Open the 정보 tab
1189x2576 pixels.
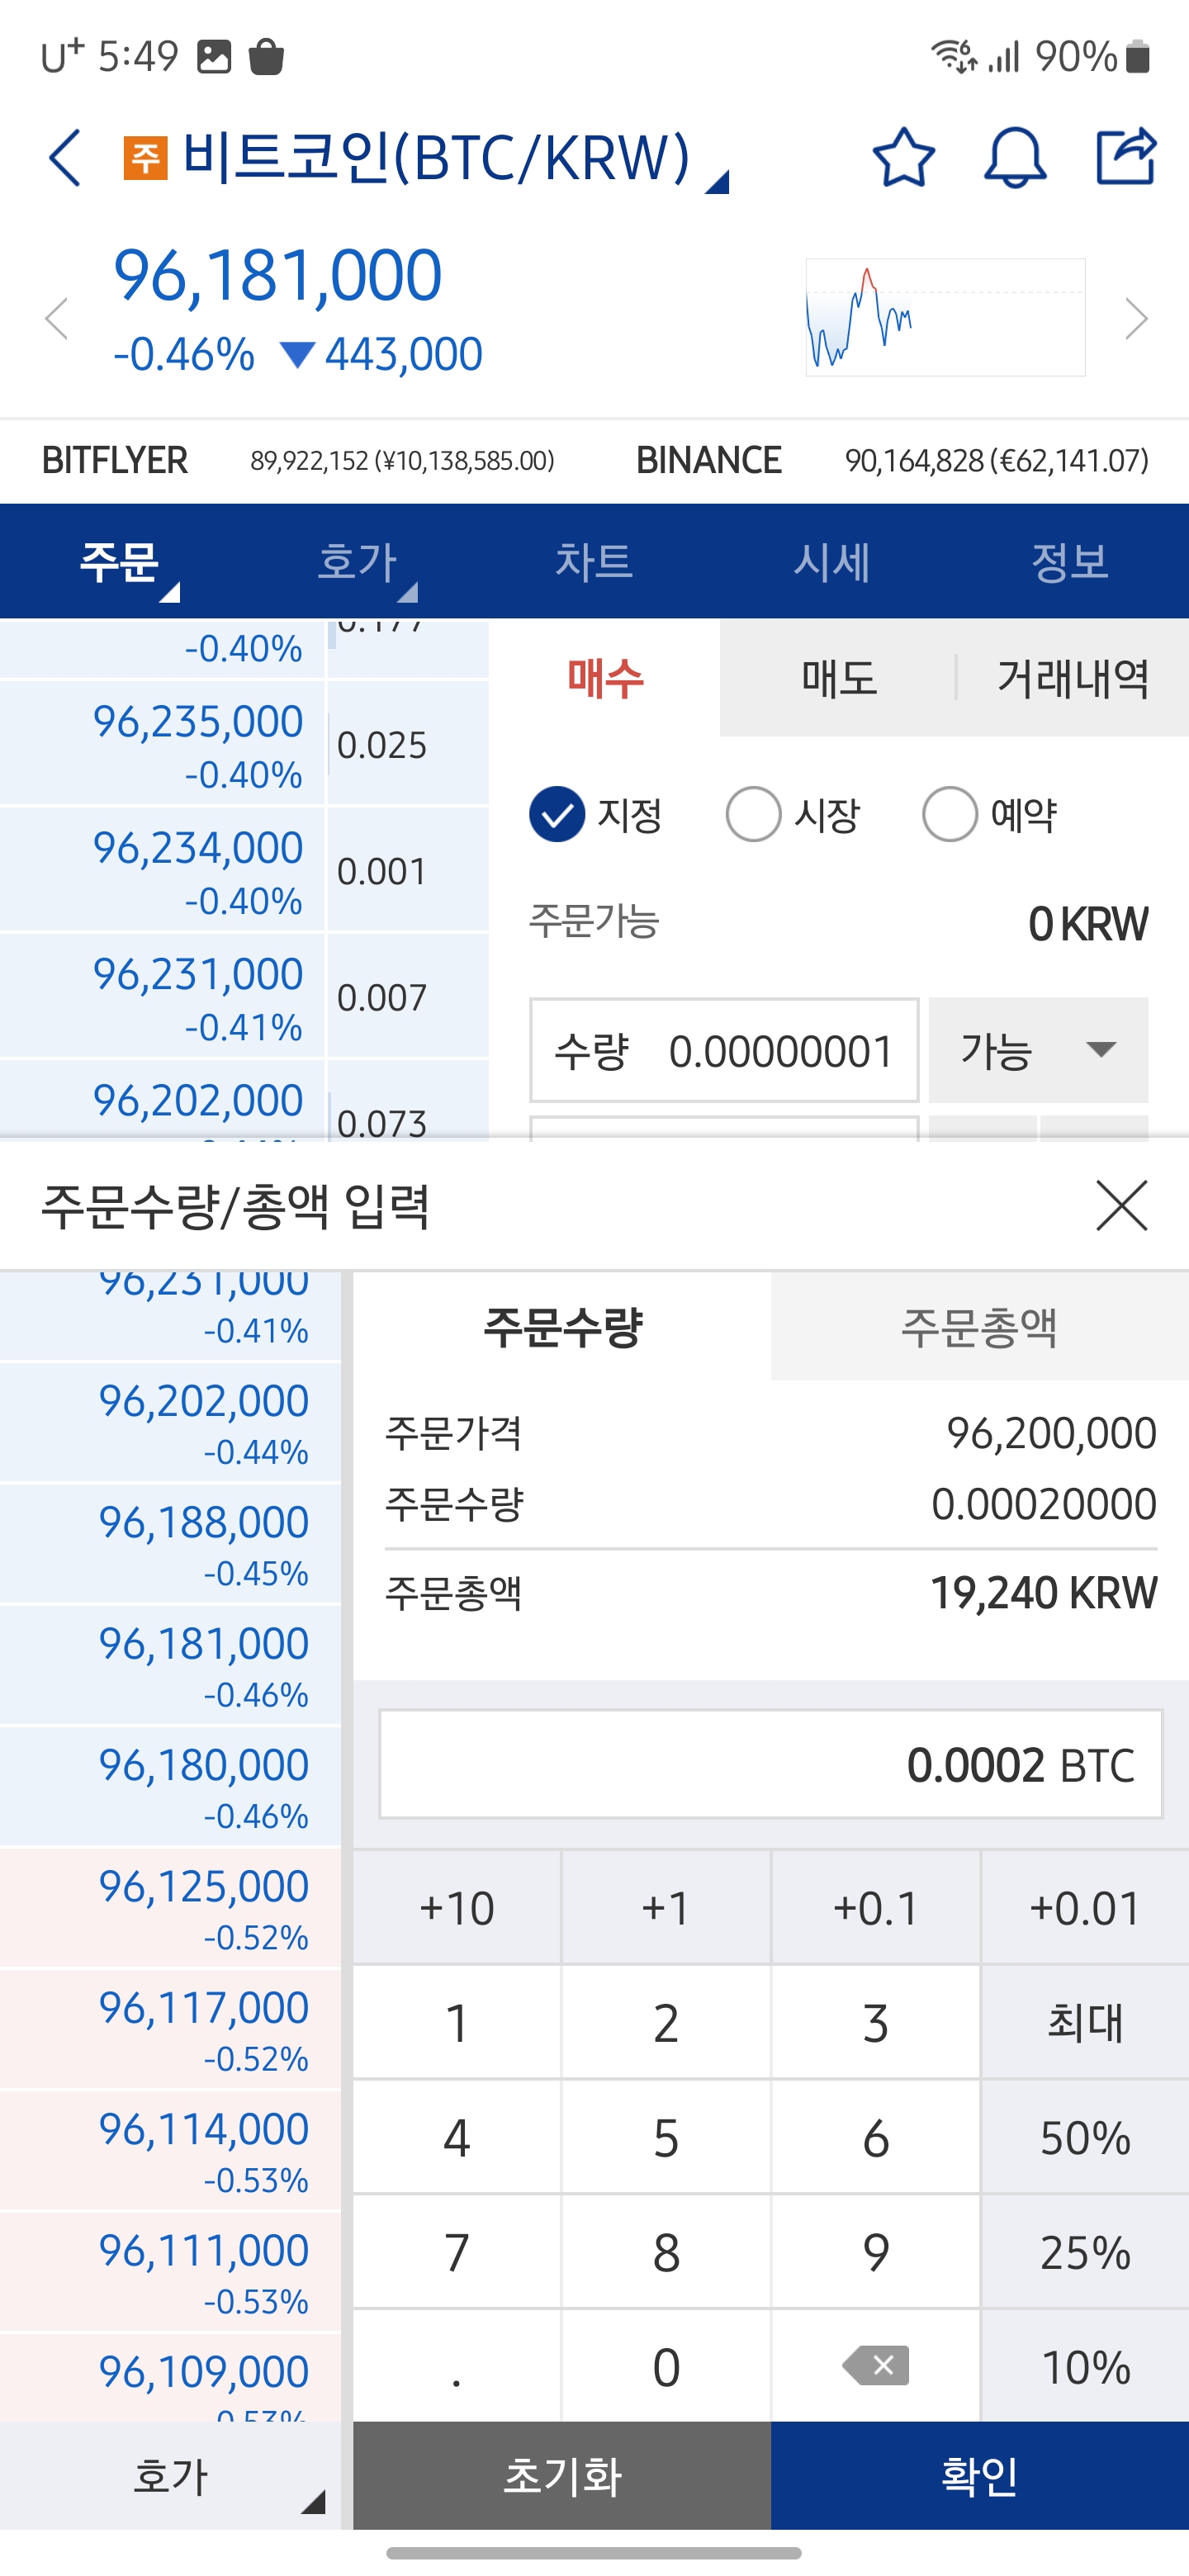(1070, 561)
